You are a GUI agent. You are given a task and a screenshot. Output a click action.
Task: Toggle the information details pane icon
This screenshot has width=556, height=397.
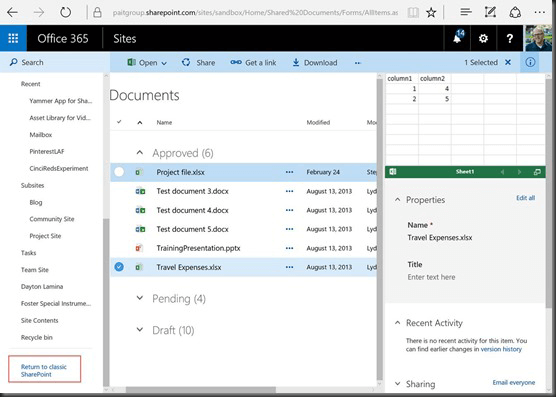tap(530, 62)
